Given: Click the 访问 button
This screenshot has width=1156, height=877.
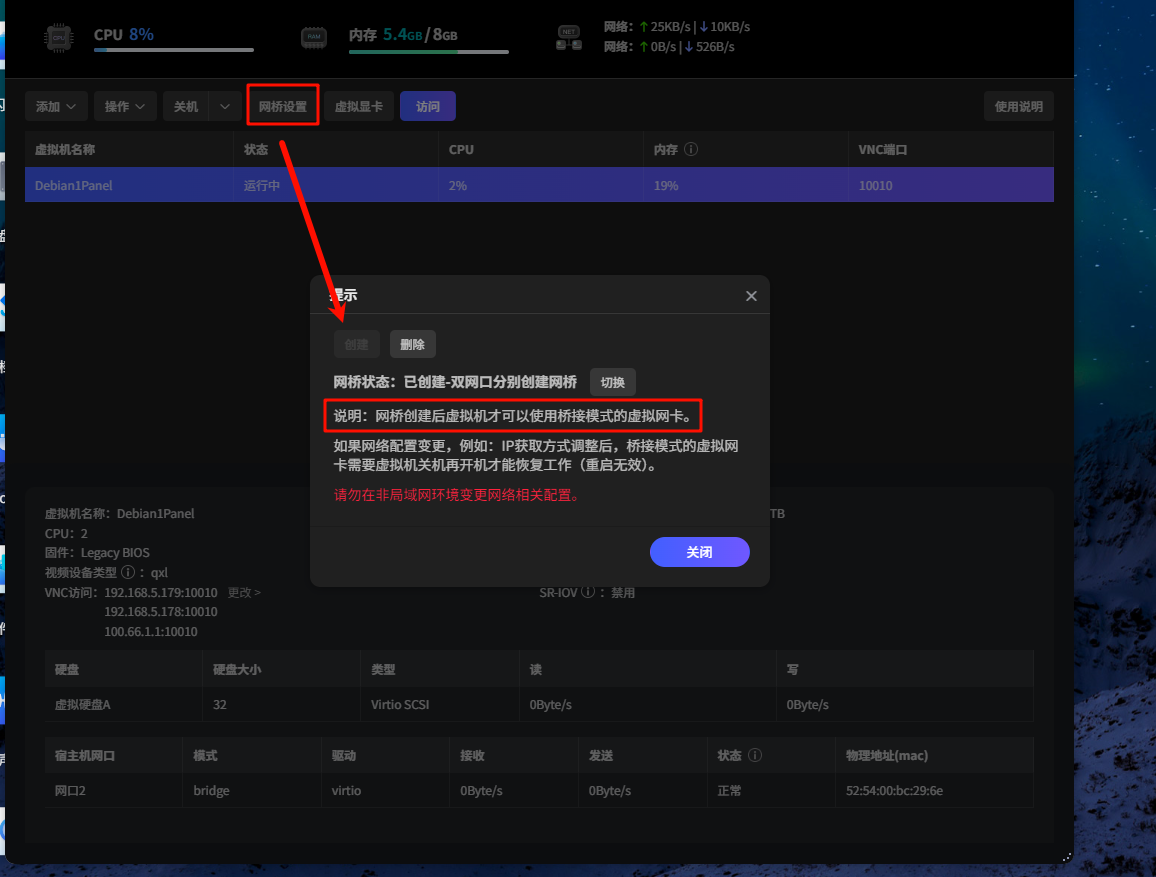Looking at the screenshot, I should (428, 107).
